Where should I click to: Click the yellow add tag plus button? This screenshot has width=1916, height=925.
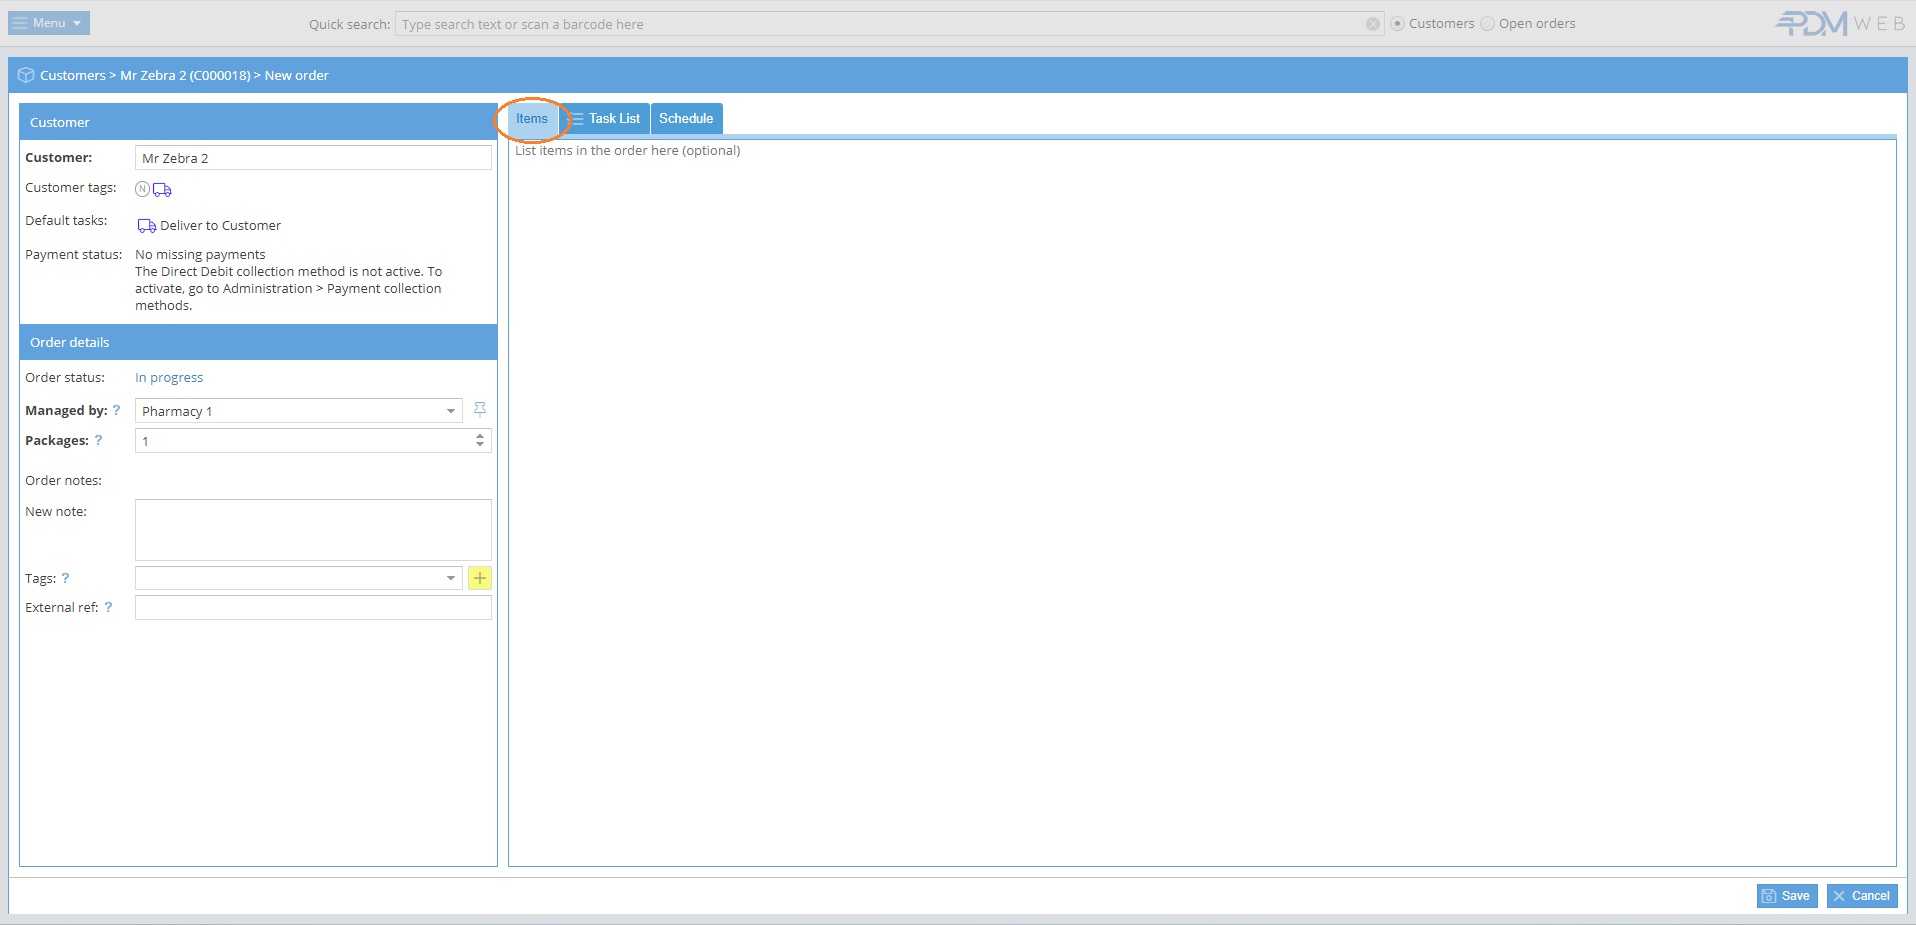click(x=480, y=578)
